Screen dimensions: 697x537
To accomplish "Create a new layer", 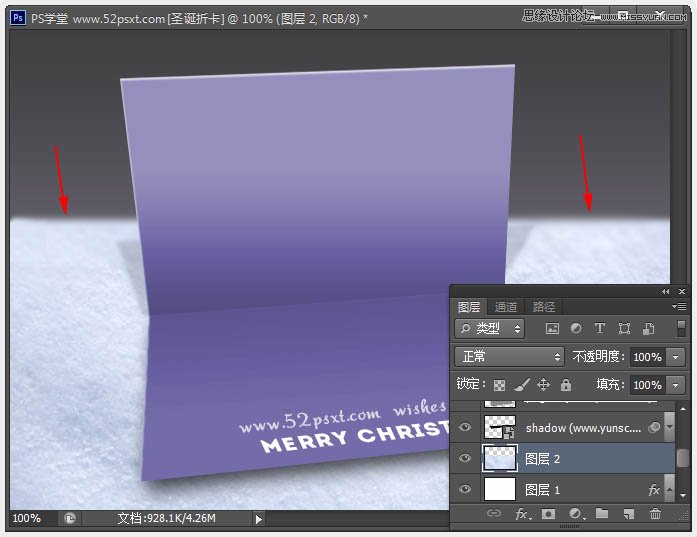I will [x=628, y=514].
